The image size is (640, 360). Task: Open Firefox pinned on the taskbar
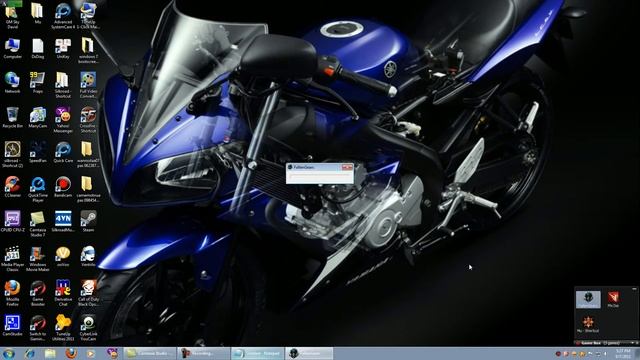71,353
